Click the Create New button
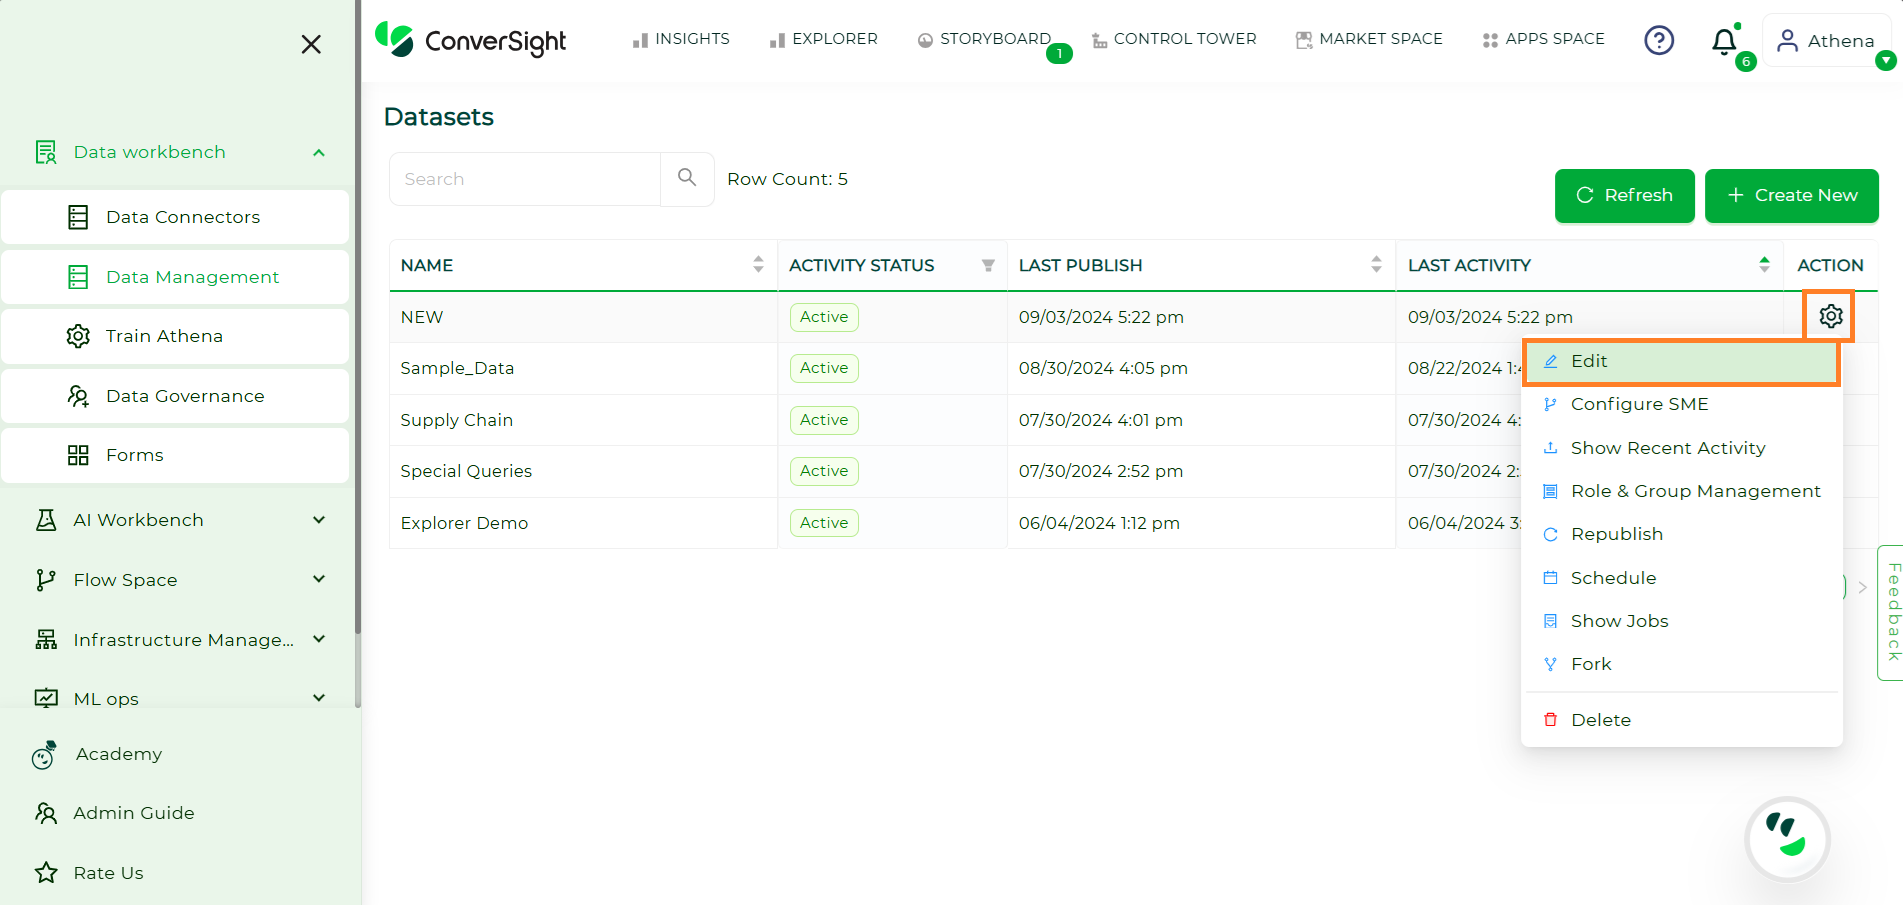Image resolution: width=1903 pixels, height=905 pixels. pos(1791,195)
